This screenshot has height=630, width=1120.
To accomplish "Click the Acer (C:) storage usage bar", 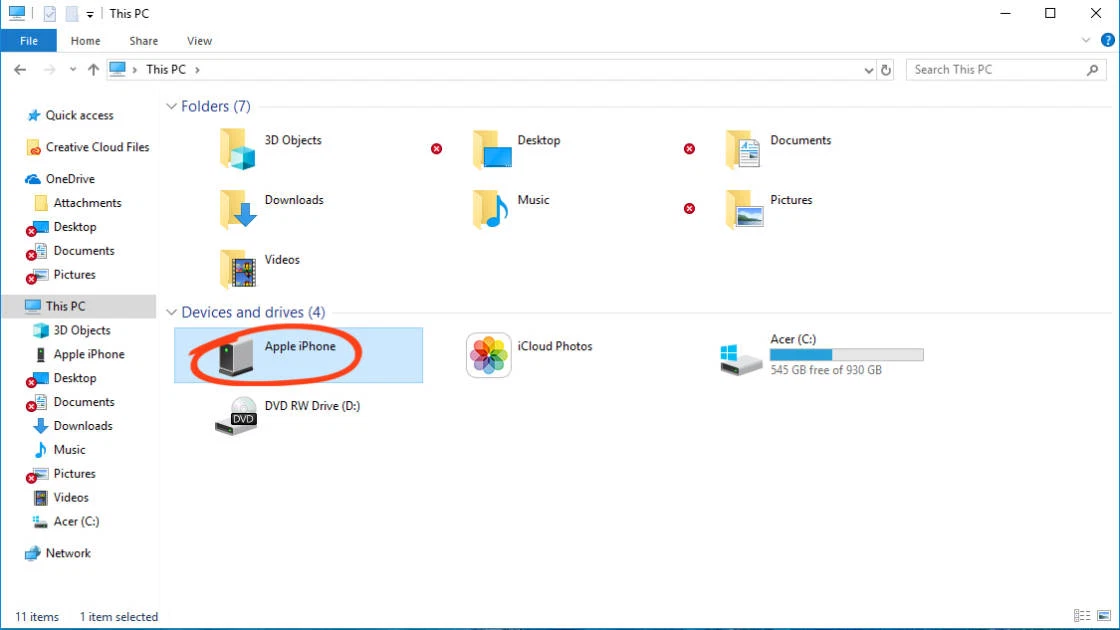I will click(x=846, y=354).
